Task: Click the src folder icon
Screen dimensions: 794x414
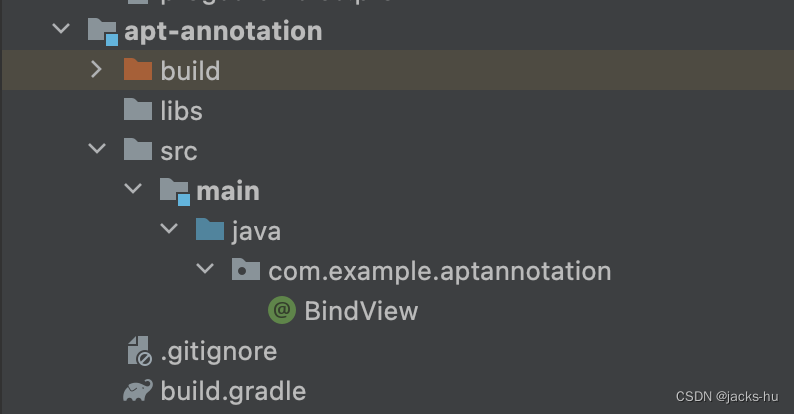Action: pos(138,150)
